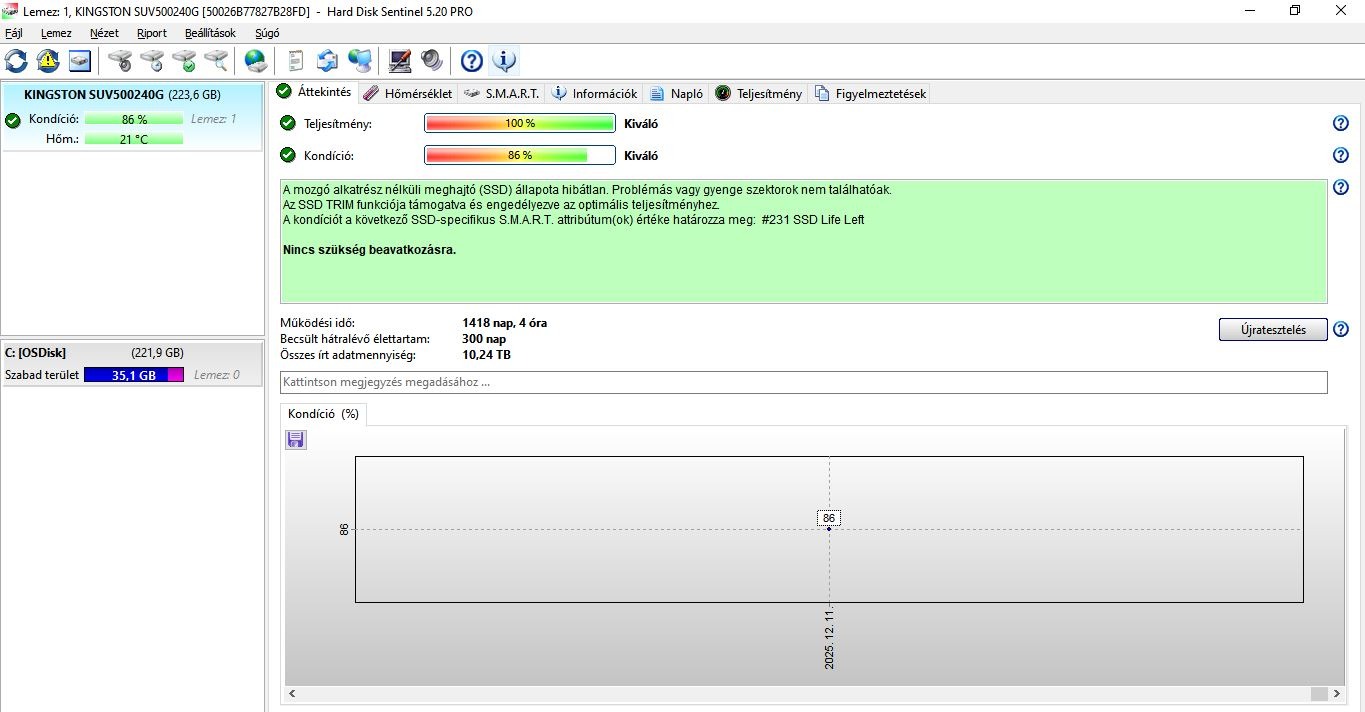Click the (221,9 GB) partition size text
1365x712 pixels.
pyautogui.click(x=157, y=352)
